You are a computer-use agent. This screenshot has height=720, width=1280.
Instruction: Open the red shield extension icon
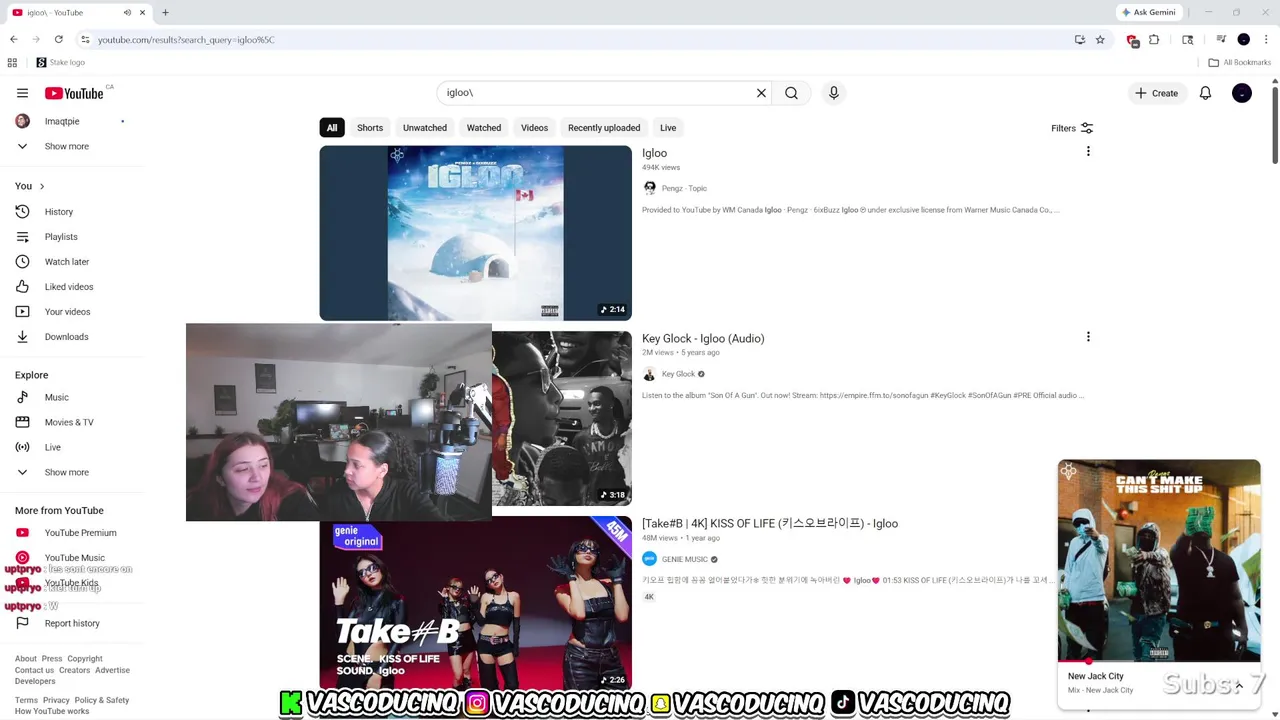1132,40
